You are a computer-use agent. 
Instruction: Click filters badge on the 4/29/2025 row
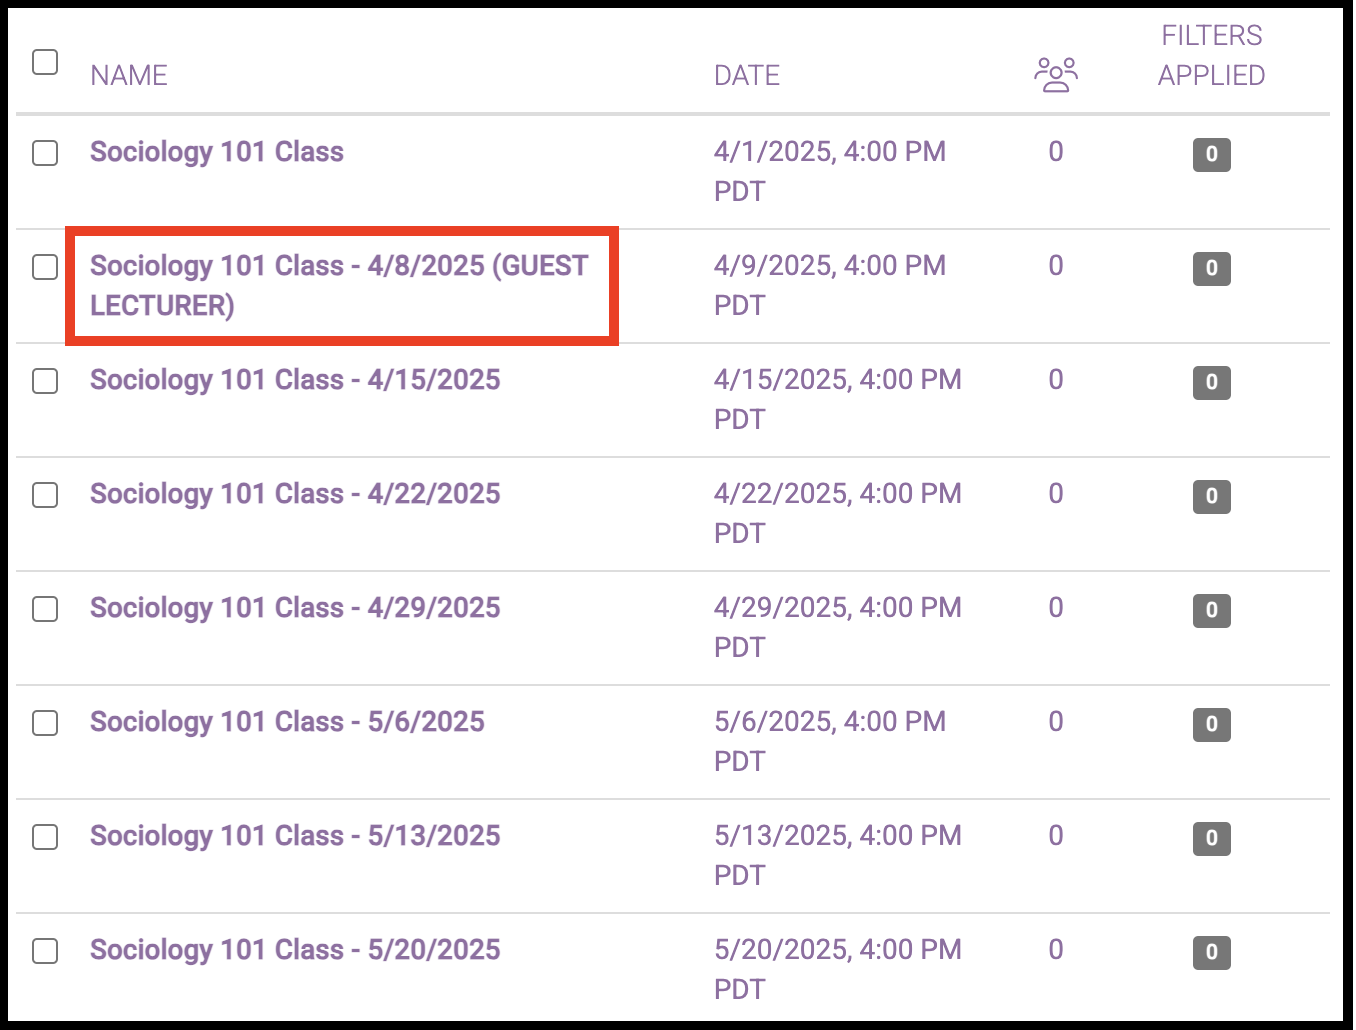1211,610
